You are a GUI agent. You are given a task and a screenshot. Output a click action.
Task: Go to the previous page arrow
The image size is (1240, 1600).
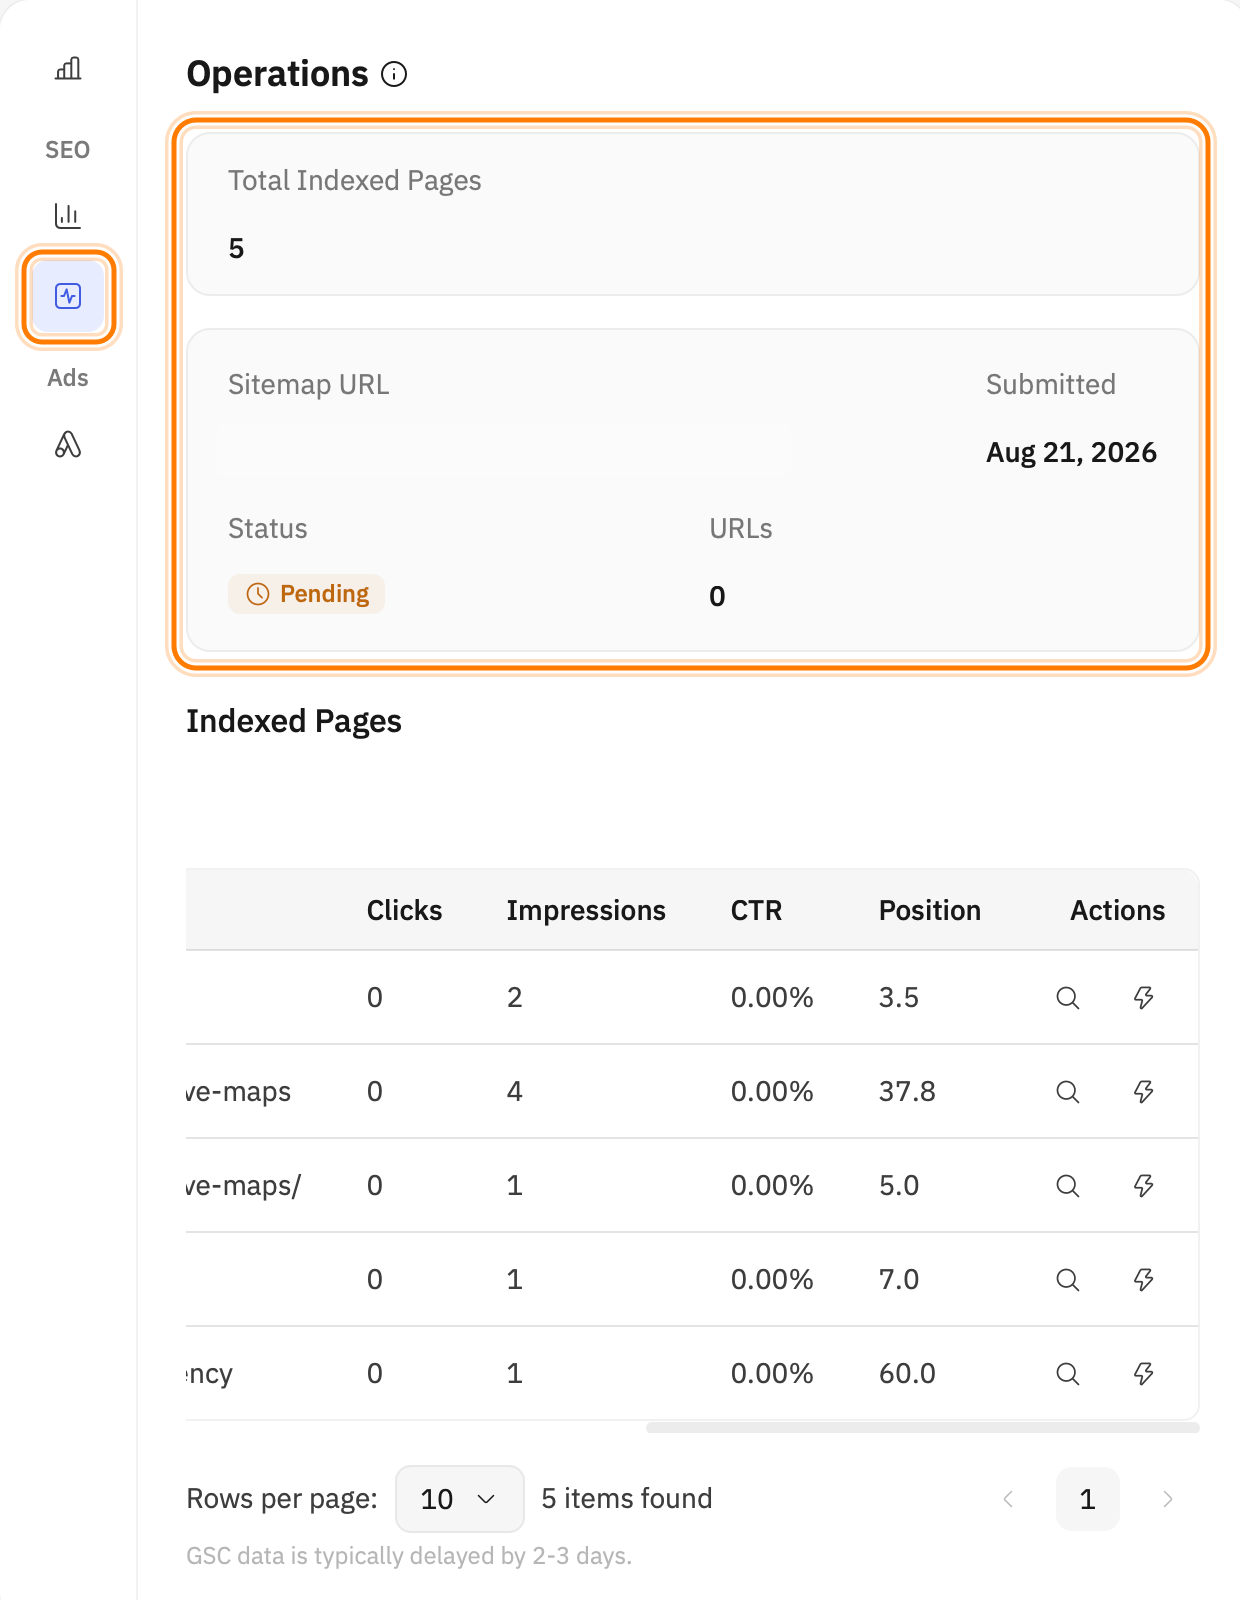(1008, 1499)
